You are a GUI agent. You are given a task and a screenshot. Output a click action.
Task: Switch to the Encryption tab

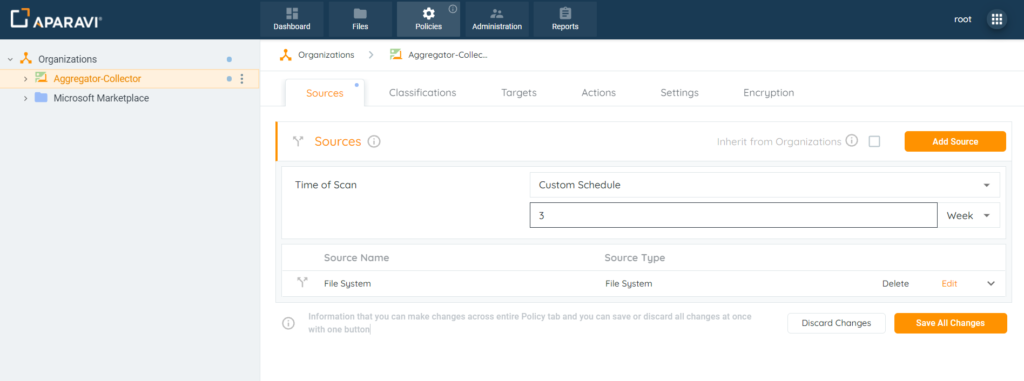(x=769, y=93)
